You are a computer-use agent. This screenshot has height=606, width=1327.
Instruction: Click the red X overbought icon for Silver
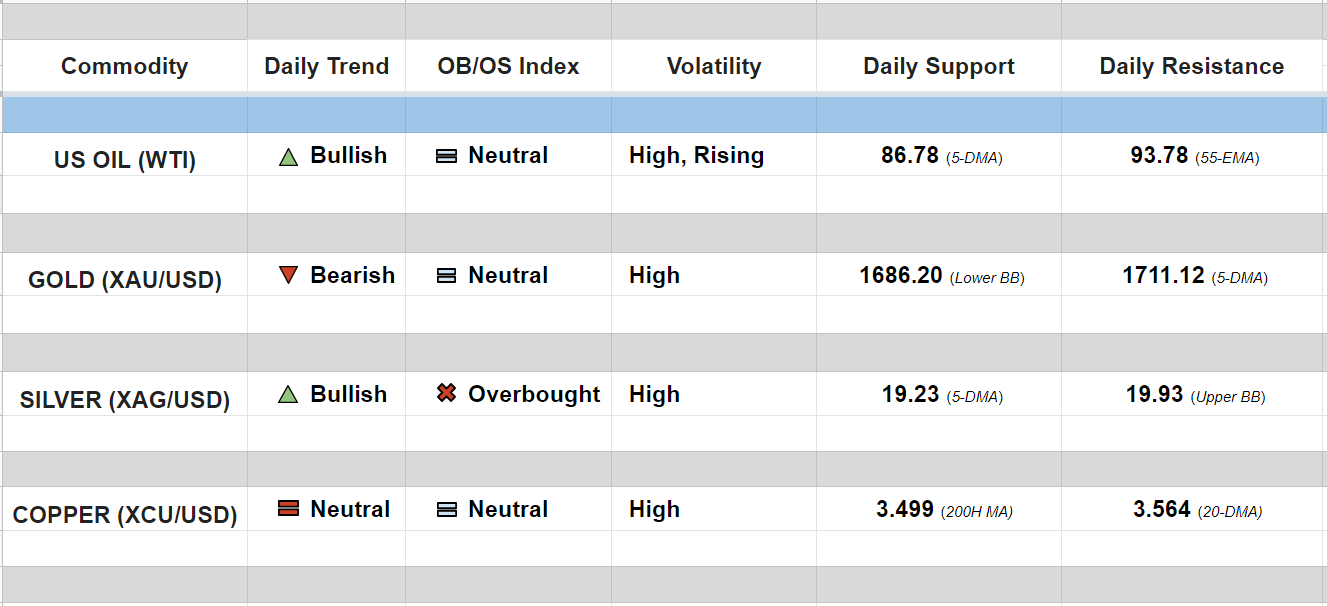447,394
